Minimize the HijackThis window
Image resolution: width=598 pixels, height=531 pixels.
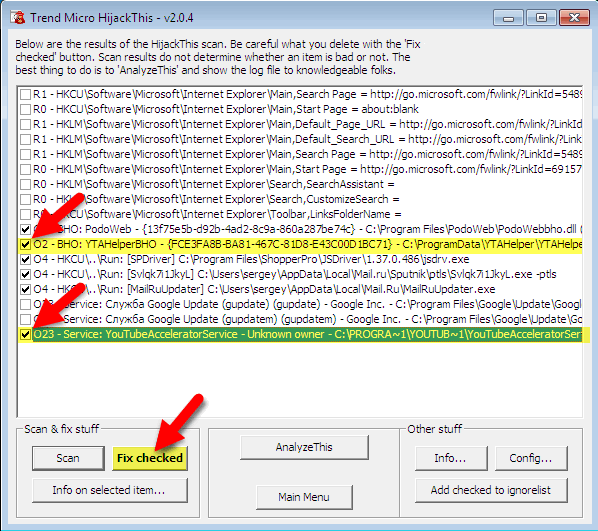508,18
